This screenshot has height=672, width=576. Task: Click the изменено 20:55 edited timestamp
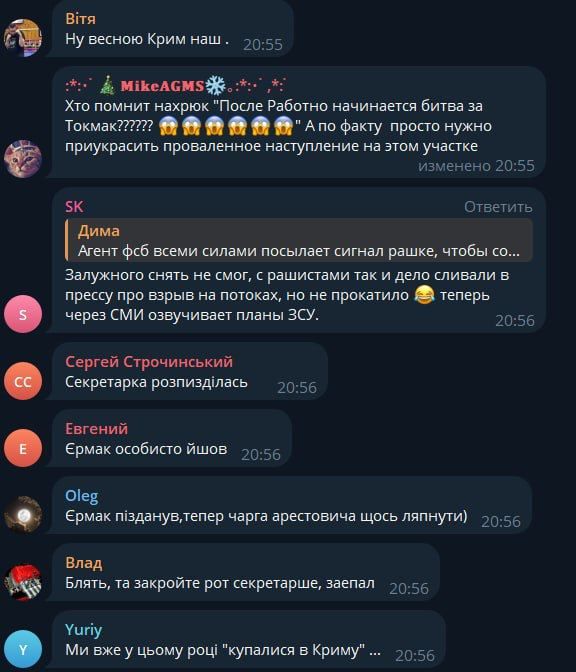(x=476, y=165)
